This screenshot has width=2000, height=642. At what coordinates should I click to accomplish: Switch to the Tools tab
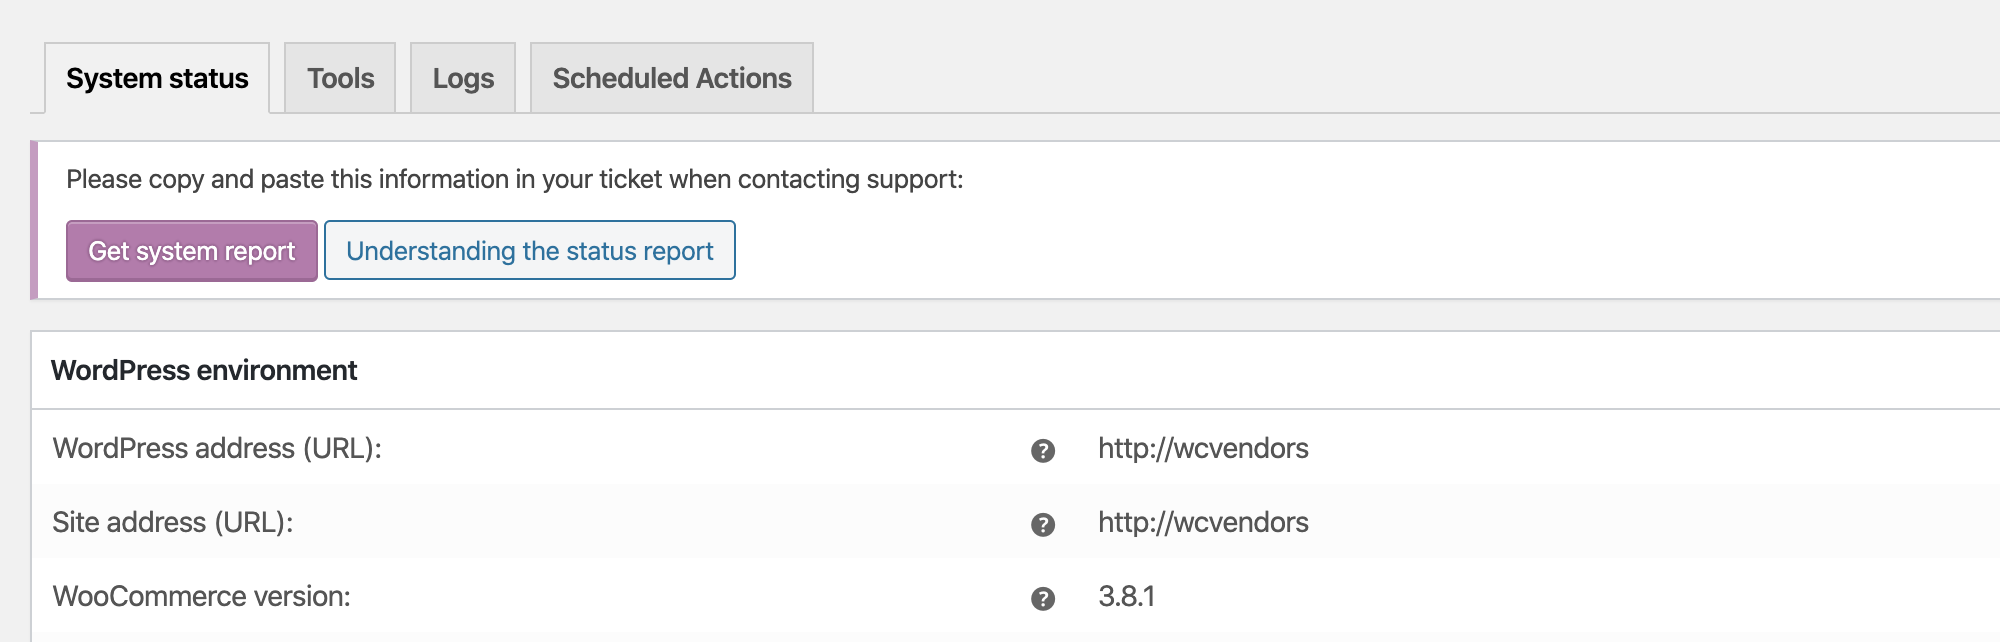coord(340,78)
